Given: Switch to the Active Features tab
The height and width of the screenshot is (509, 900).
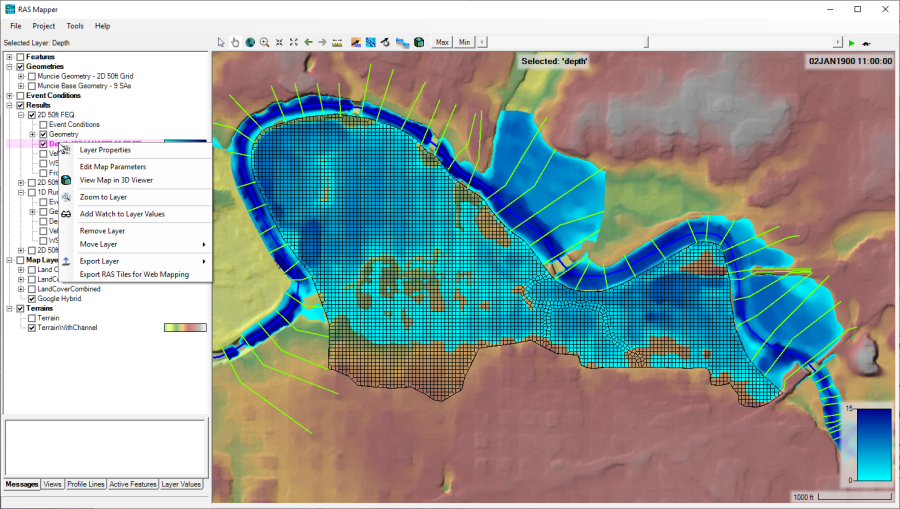Looking at the screenshot, I should click(x=133, y=484).
